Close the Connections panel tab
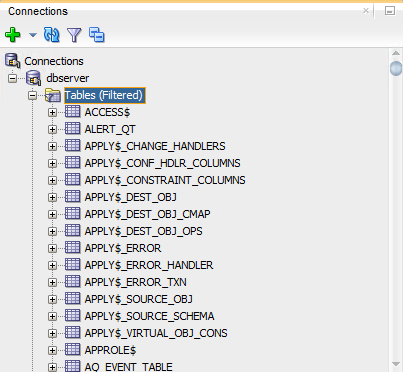 [x=366, y=11]
